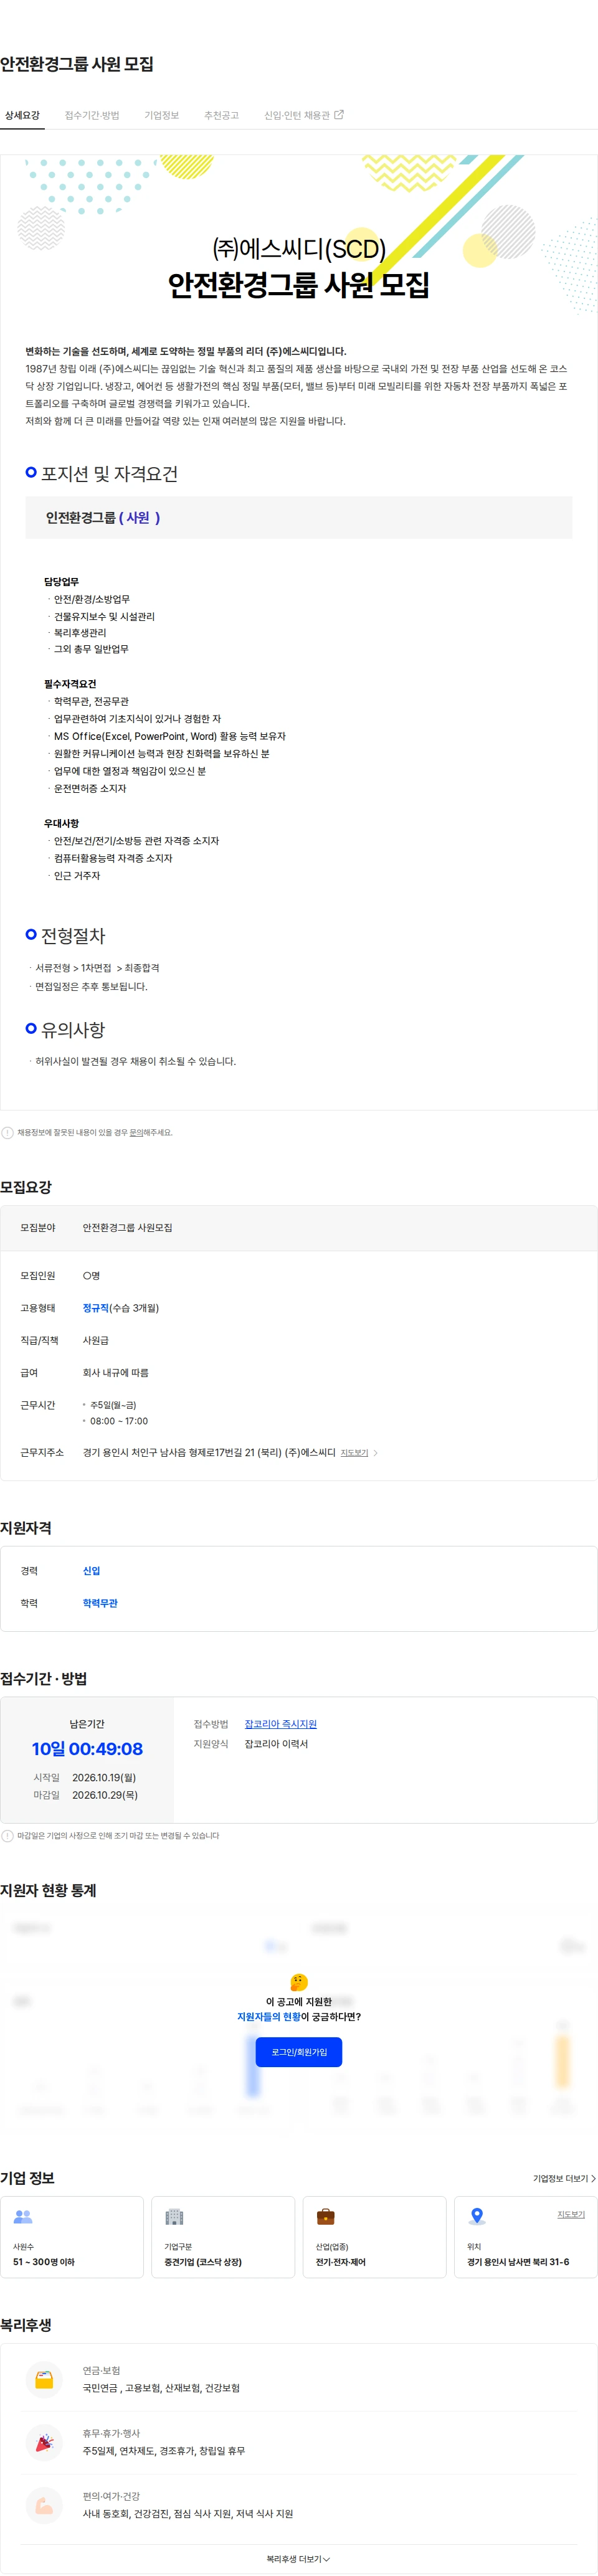Click 인근 거주자 preference line
This screenshot has width=598, height=2576.
77,875
